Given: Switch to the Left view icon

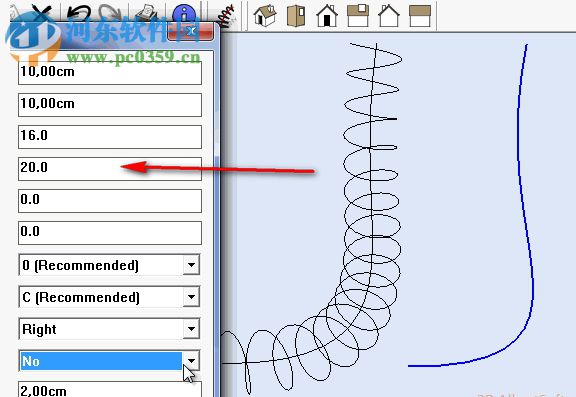Looking at the screenshot, I should pyautogui.click(x=420, y=15).
